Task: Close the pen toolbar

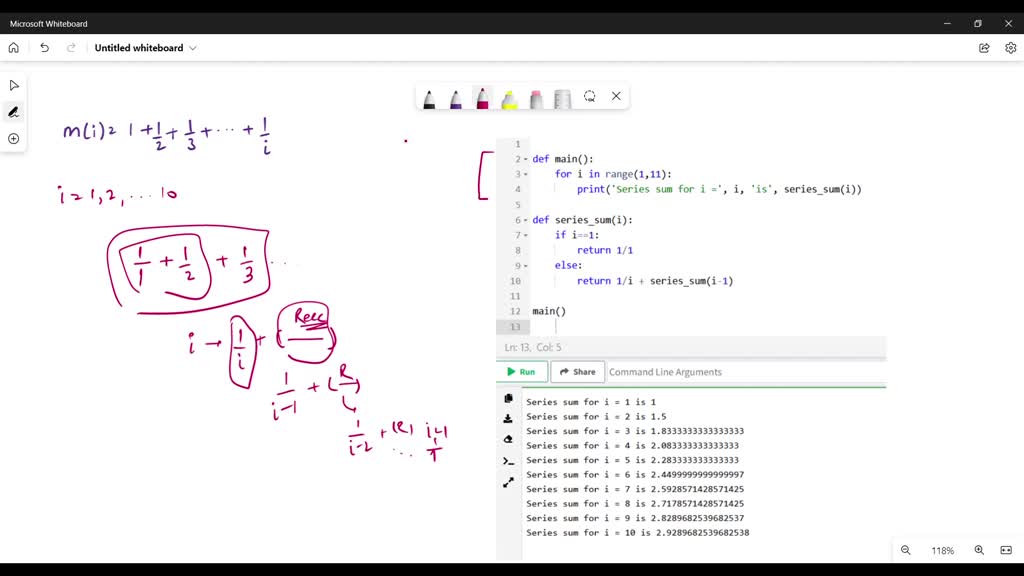Action: [x=616, y=96]
